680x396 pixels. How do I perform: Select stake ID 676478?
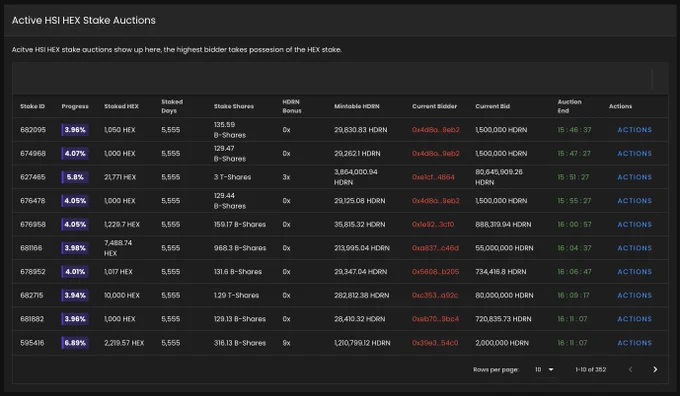(x=33, y=201)
